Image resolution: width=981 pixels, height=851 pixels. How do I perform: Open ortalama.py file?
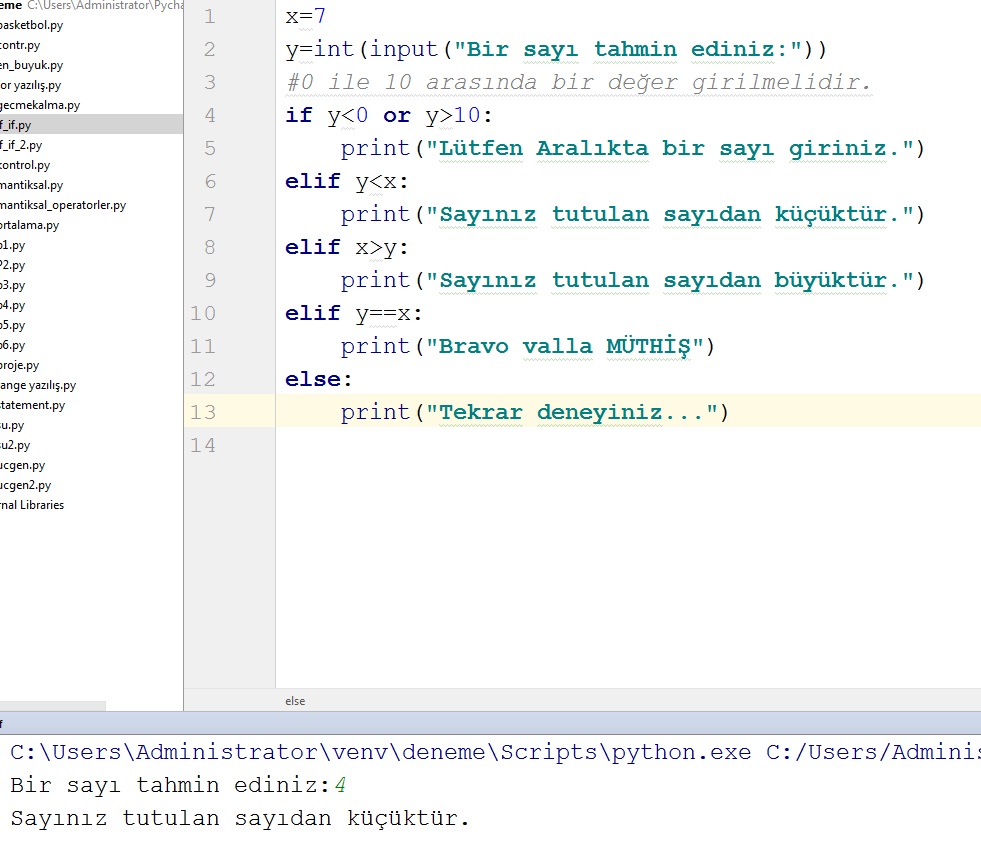29,225
